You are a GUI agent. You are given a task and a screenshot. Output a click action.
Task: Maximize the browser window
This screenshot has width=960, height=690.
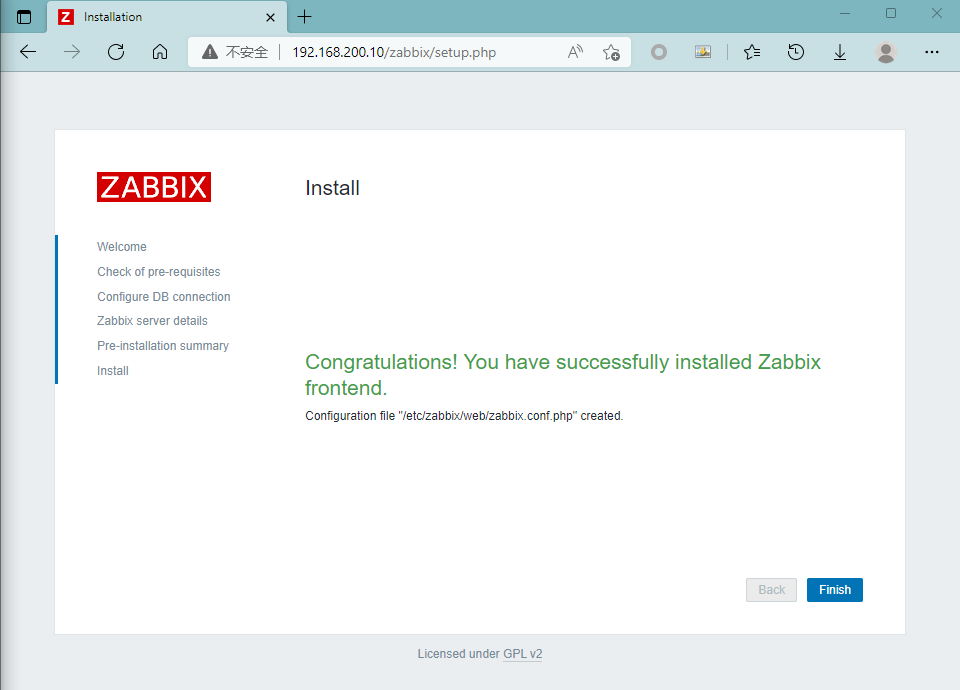pos(891,13)
